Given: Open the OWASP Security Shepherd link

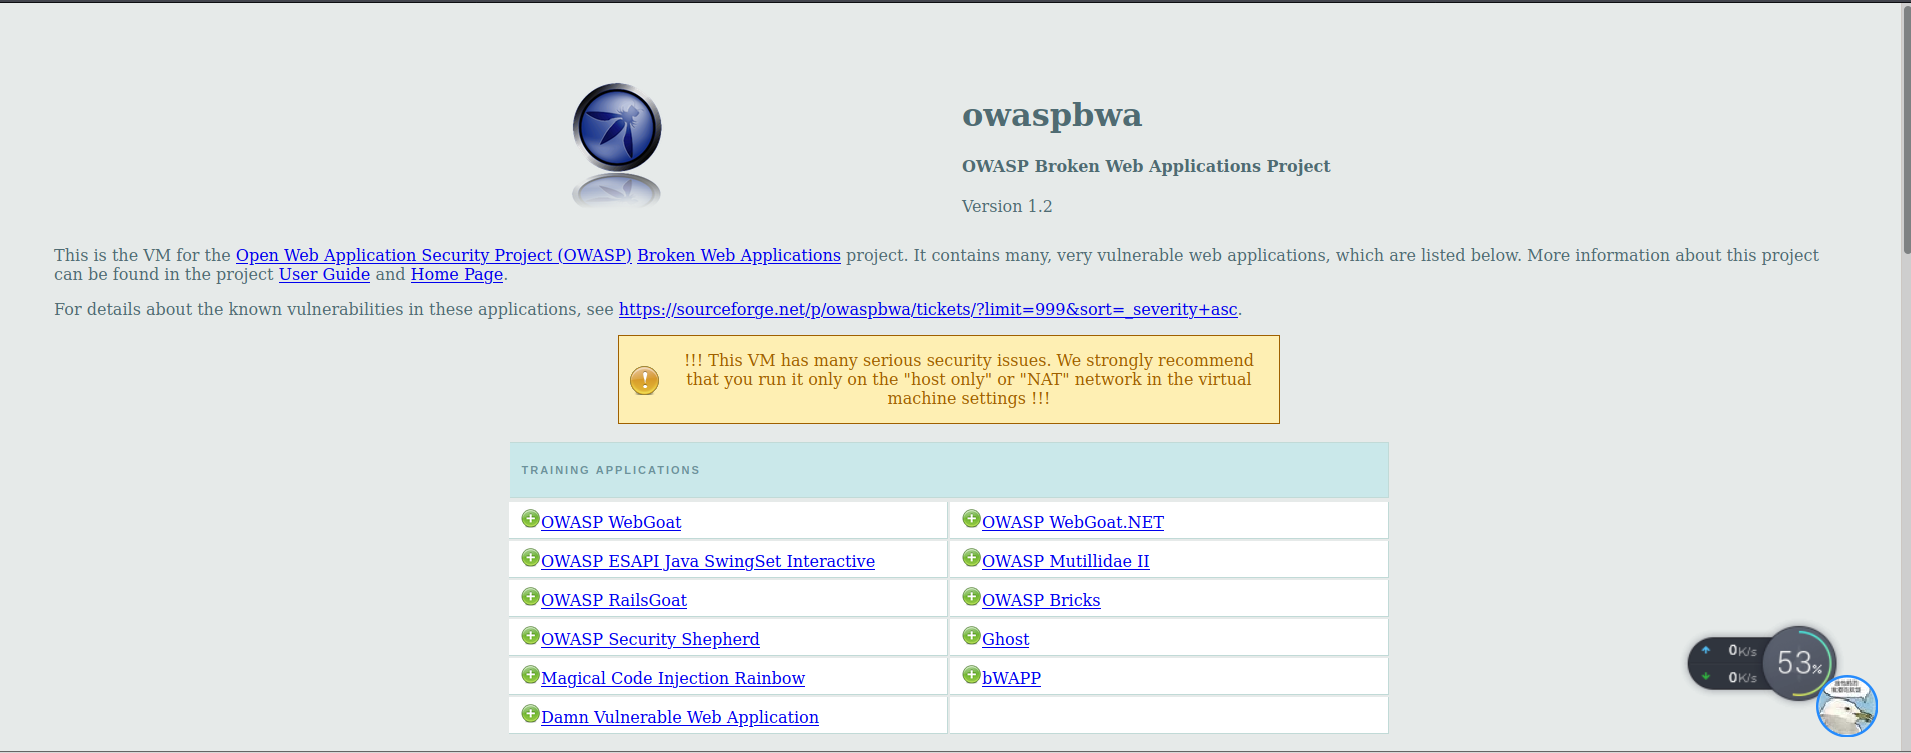Looking at the screenshot, I should click(650, 639).
